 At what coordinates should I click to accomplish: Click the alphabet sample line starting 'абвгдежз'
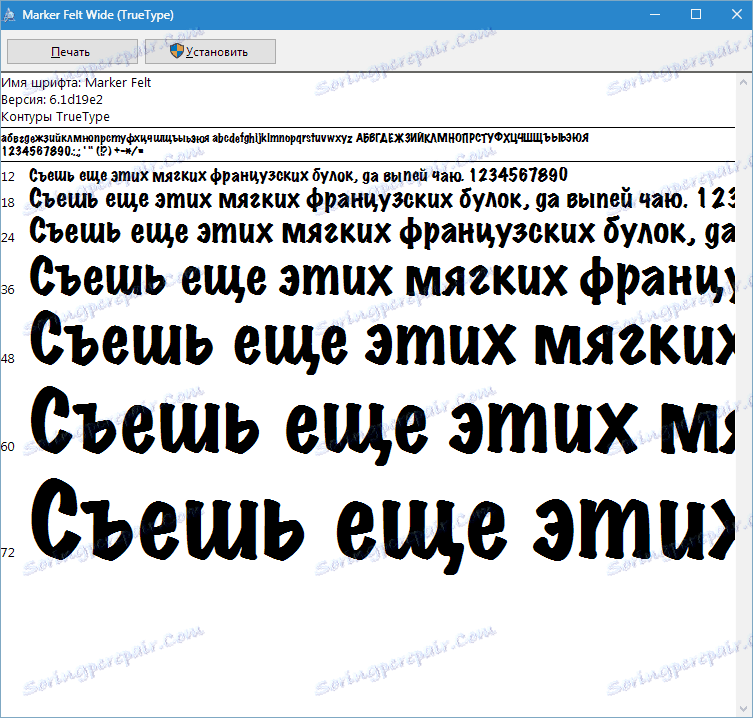[x=295, y=138]
